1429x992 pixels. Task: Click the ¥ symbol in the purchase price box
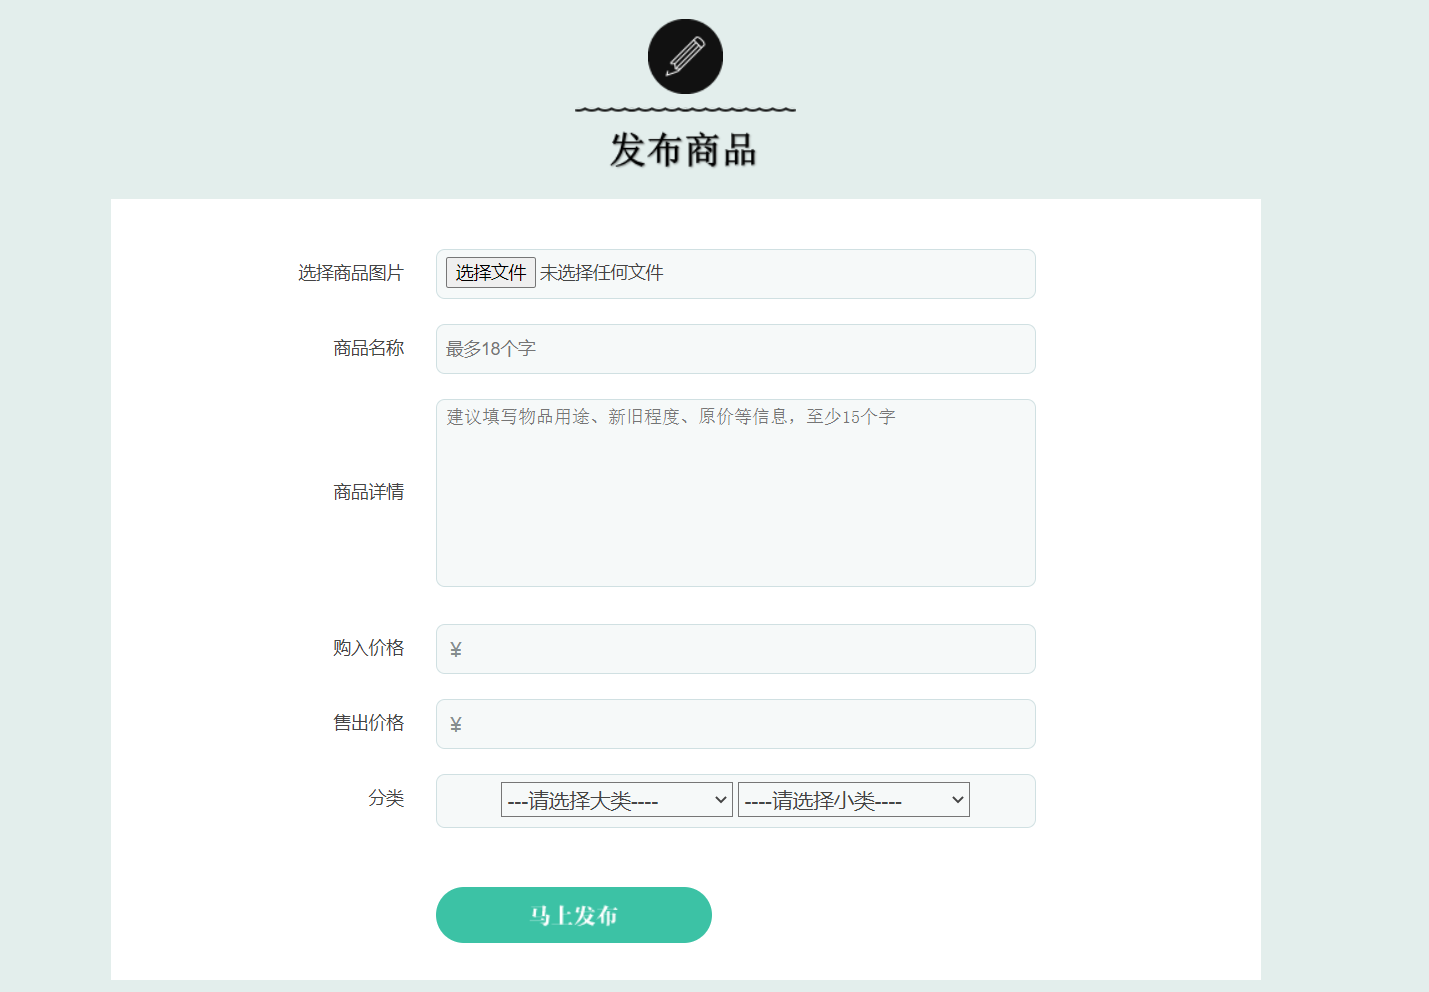coord(456,648)
